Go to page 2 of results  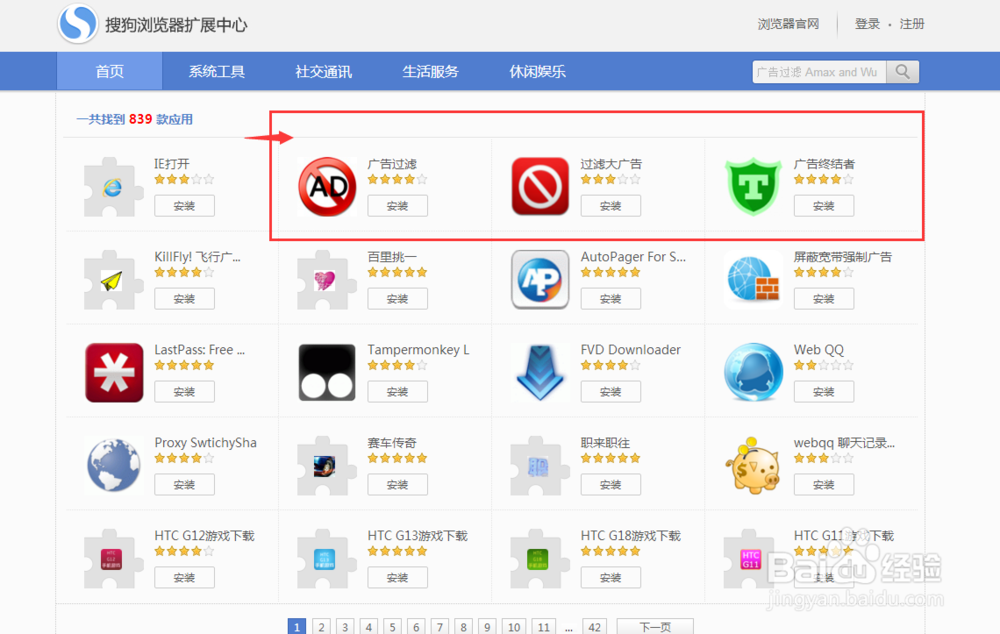coord(321,627)
